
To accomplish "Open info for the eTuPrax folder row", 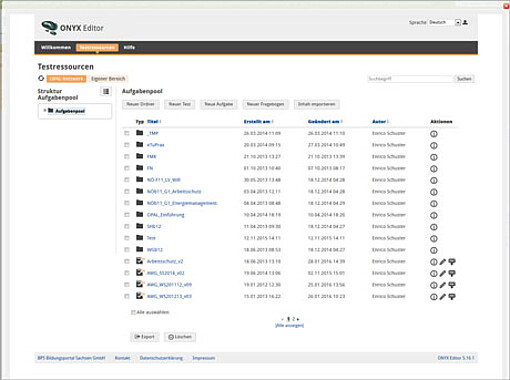I will (433, 145).
